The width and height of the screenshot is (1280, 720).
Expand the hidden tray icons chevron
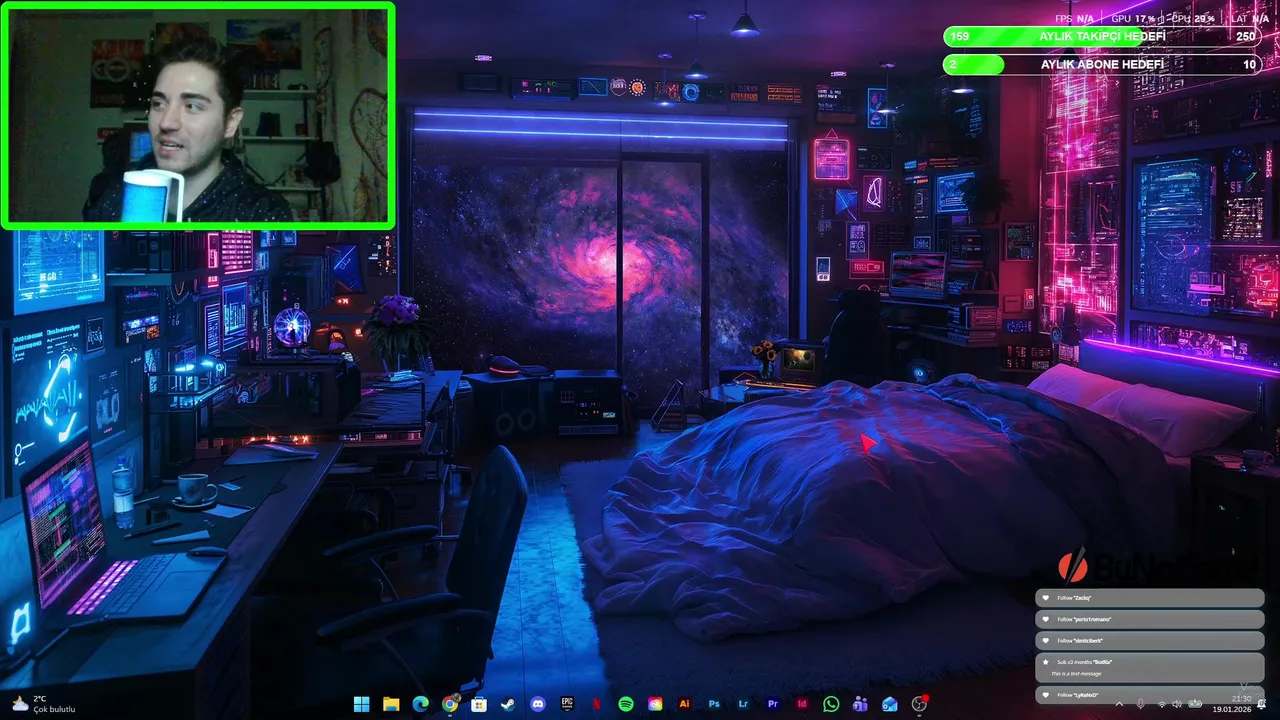click(x=1119, y=704)
